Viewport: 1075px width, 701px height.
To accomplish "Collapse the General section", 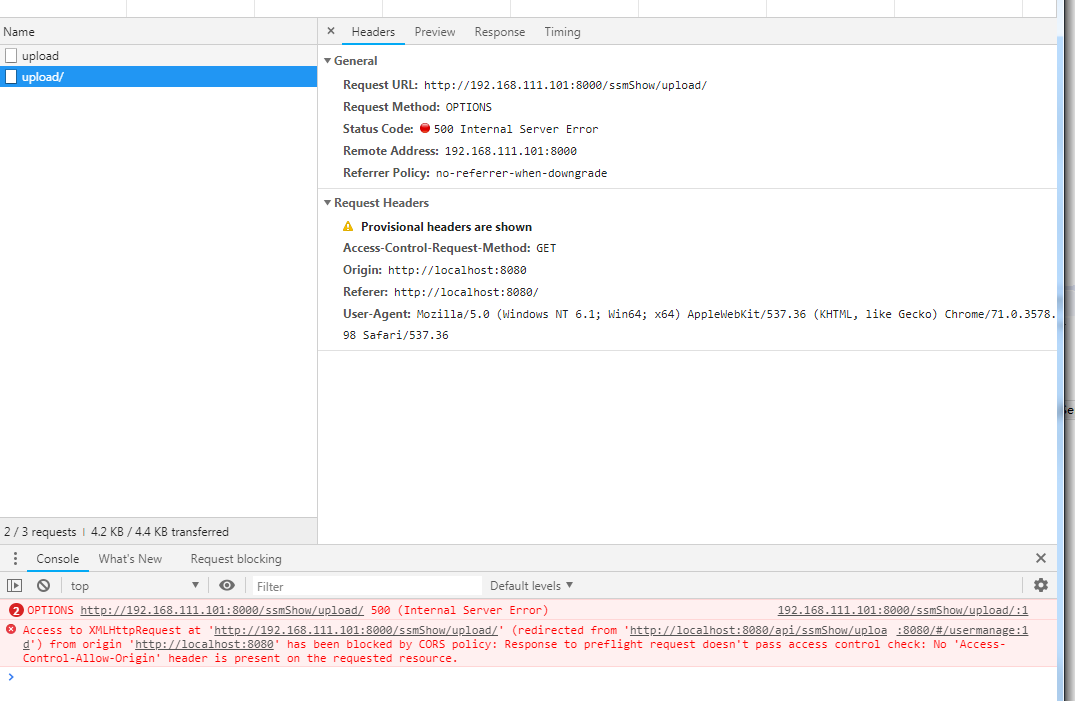I will (x=328, y=60).
